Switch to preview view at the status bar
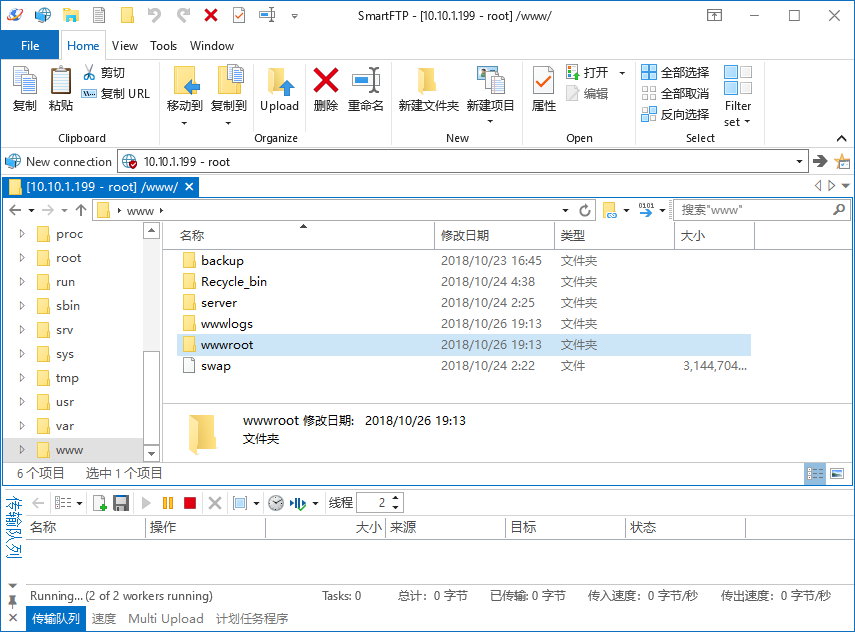Image resolution: width=855 pixels, height=632 pixels. coord(837,473)
